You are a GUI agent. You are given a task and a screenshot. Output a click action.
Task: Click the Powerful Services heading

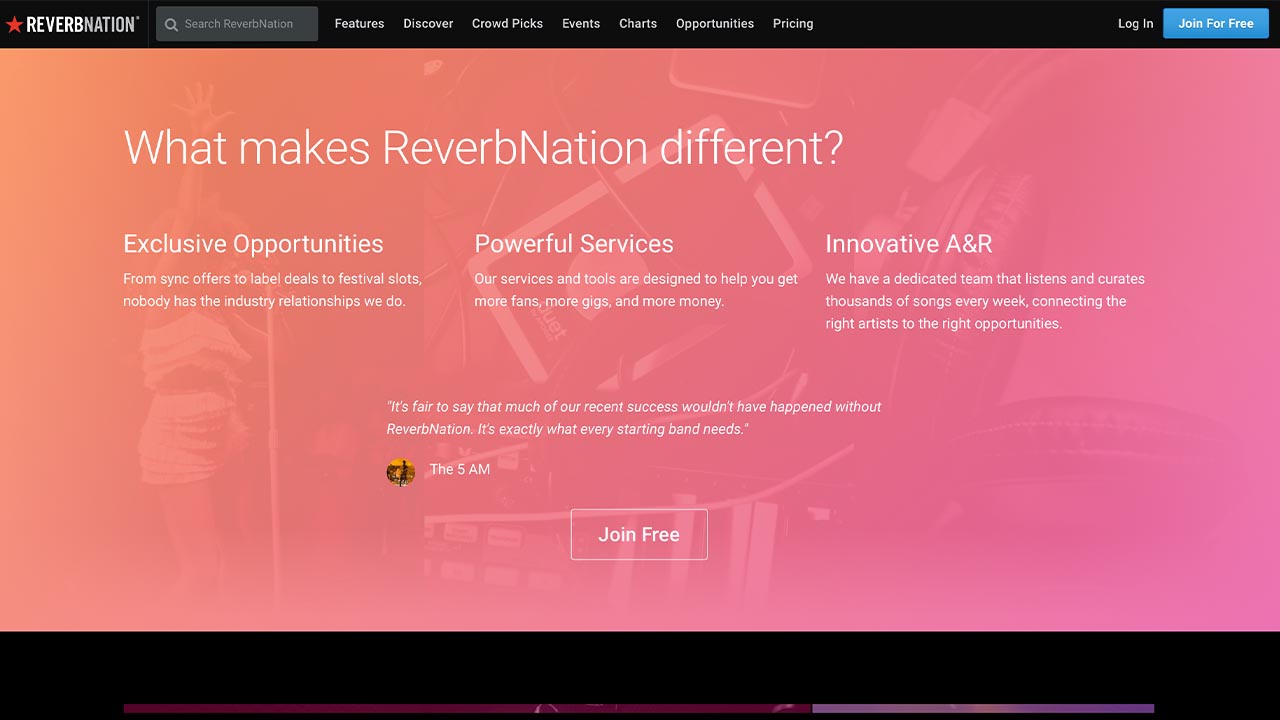tap(574, 244)
